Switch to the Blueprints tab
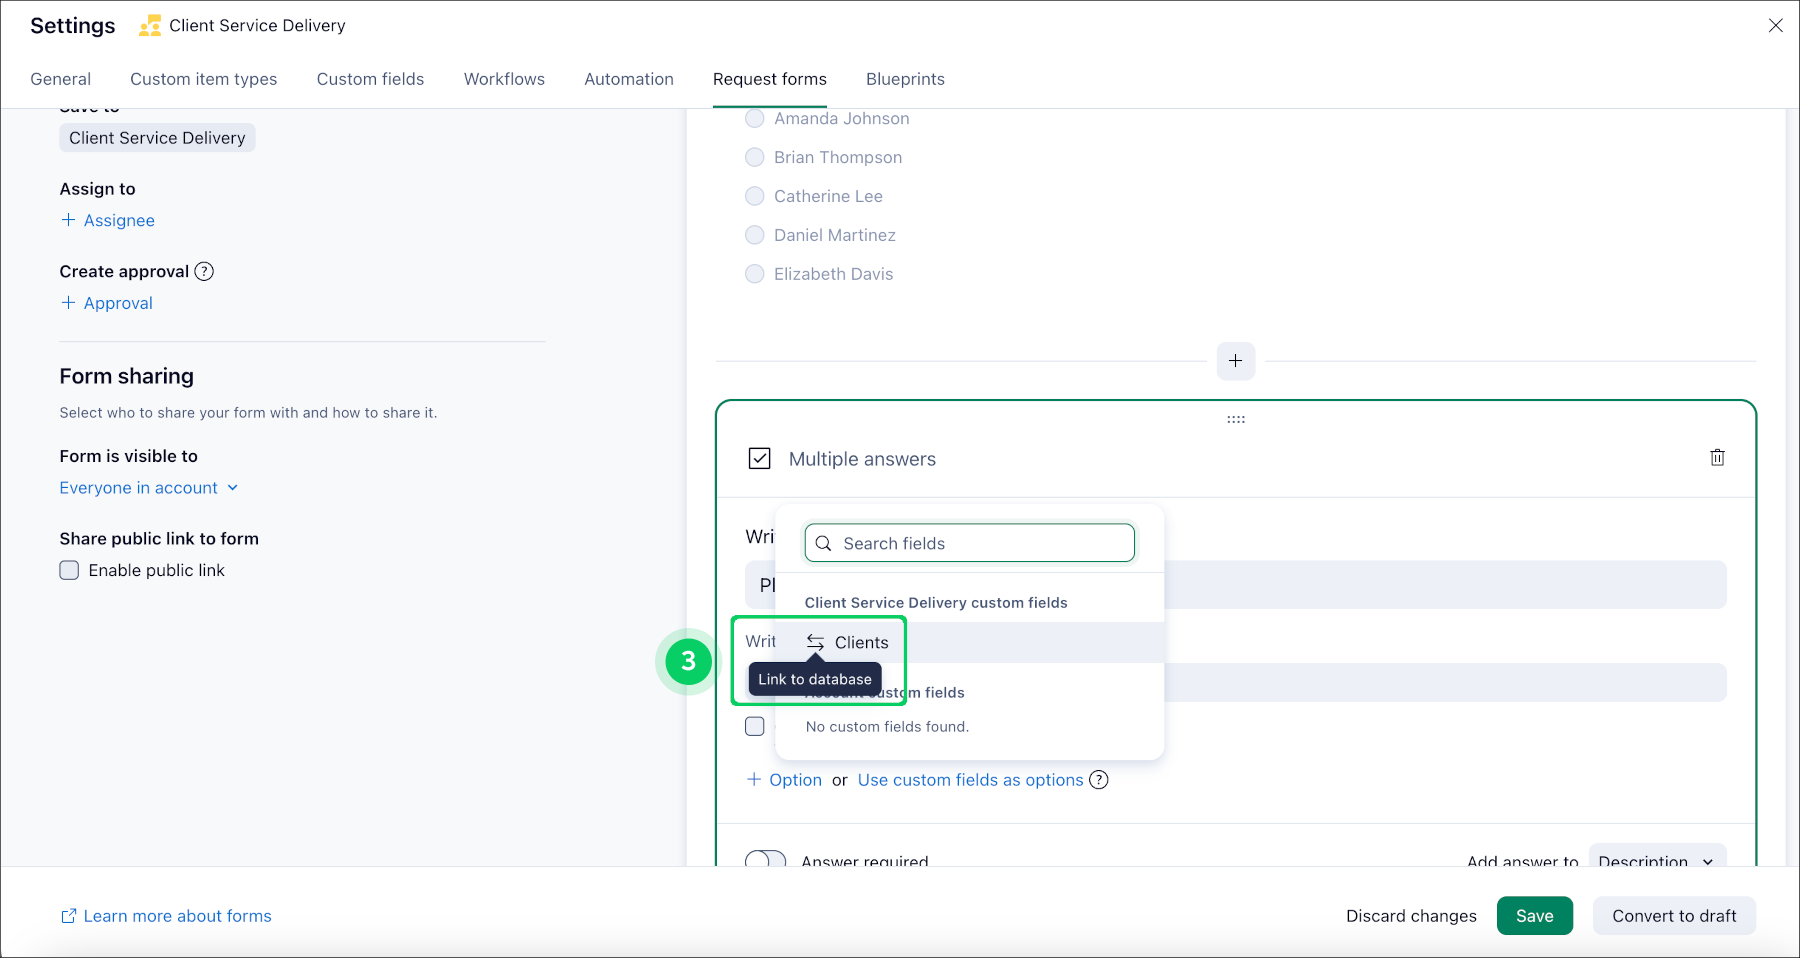Screen dimensions: 1800x958 [x=904, y=79]
